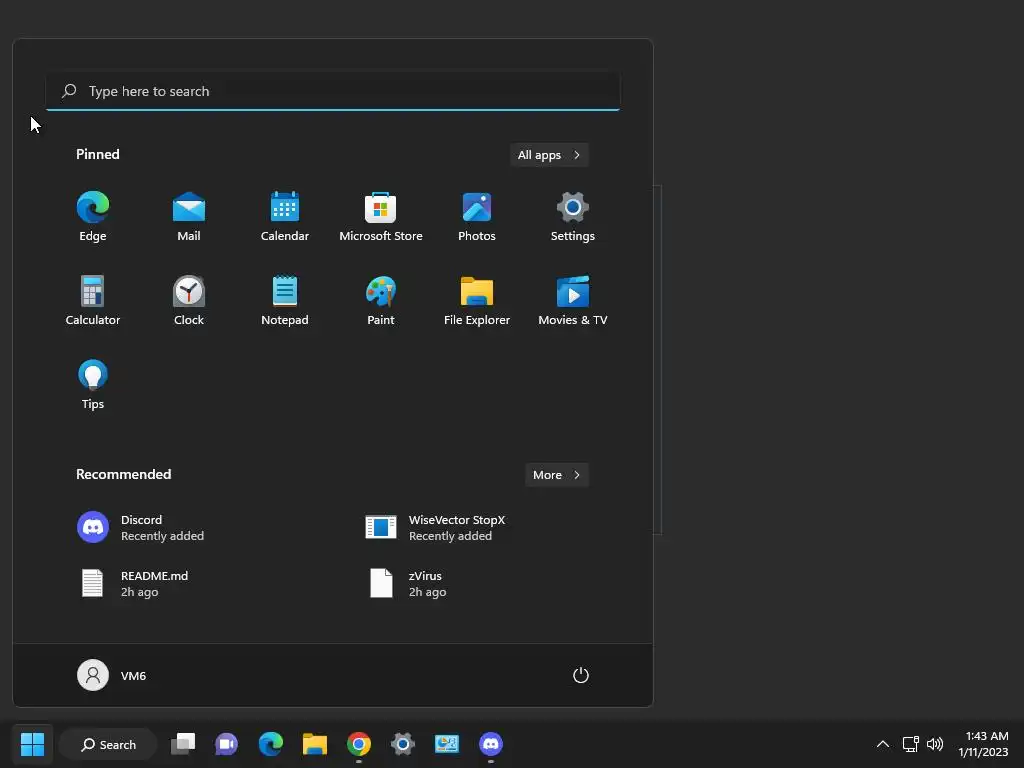Open File Explorer from pinned apps
The height and width of the screenshot is (768, 1024).
point(477,301)
